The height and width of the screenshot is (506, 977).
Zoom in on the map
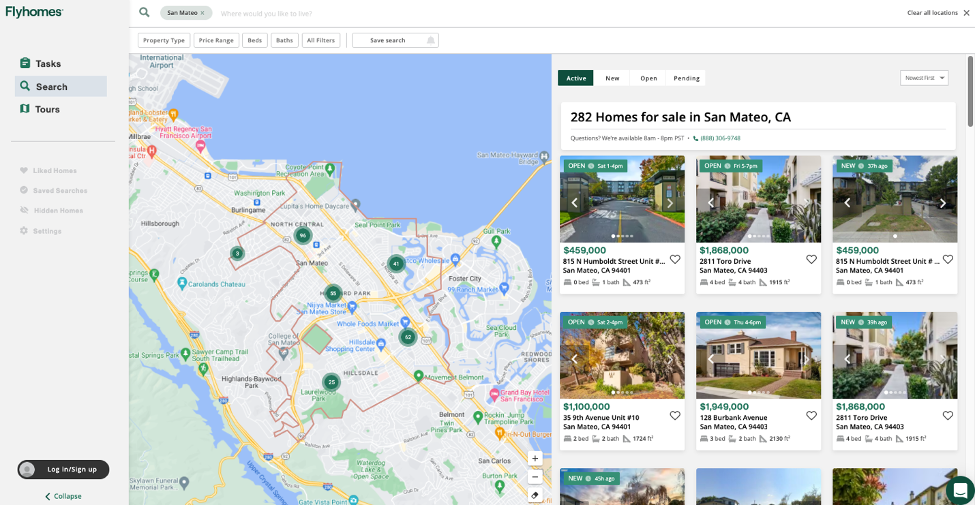535,458
